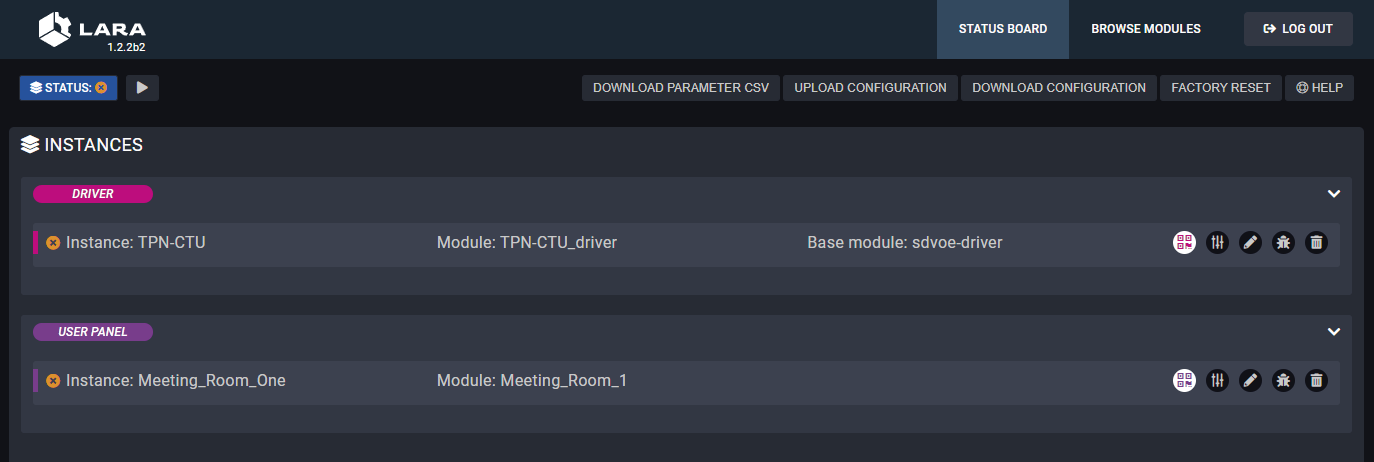The image size is (1374, 462).
Task: Click the bug debug icon for TPN-CTU
Action: (1283, 242)
